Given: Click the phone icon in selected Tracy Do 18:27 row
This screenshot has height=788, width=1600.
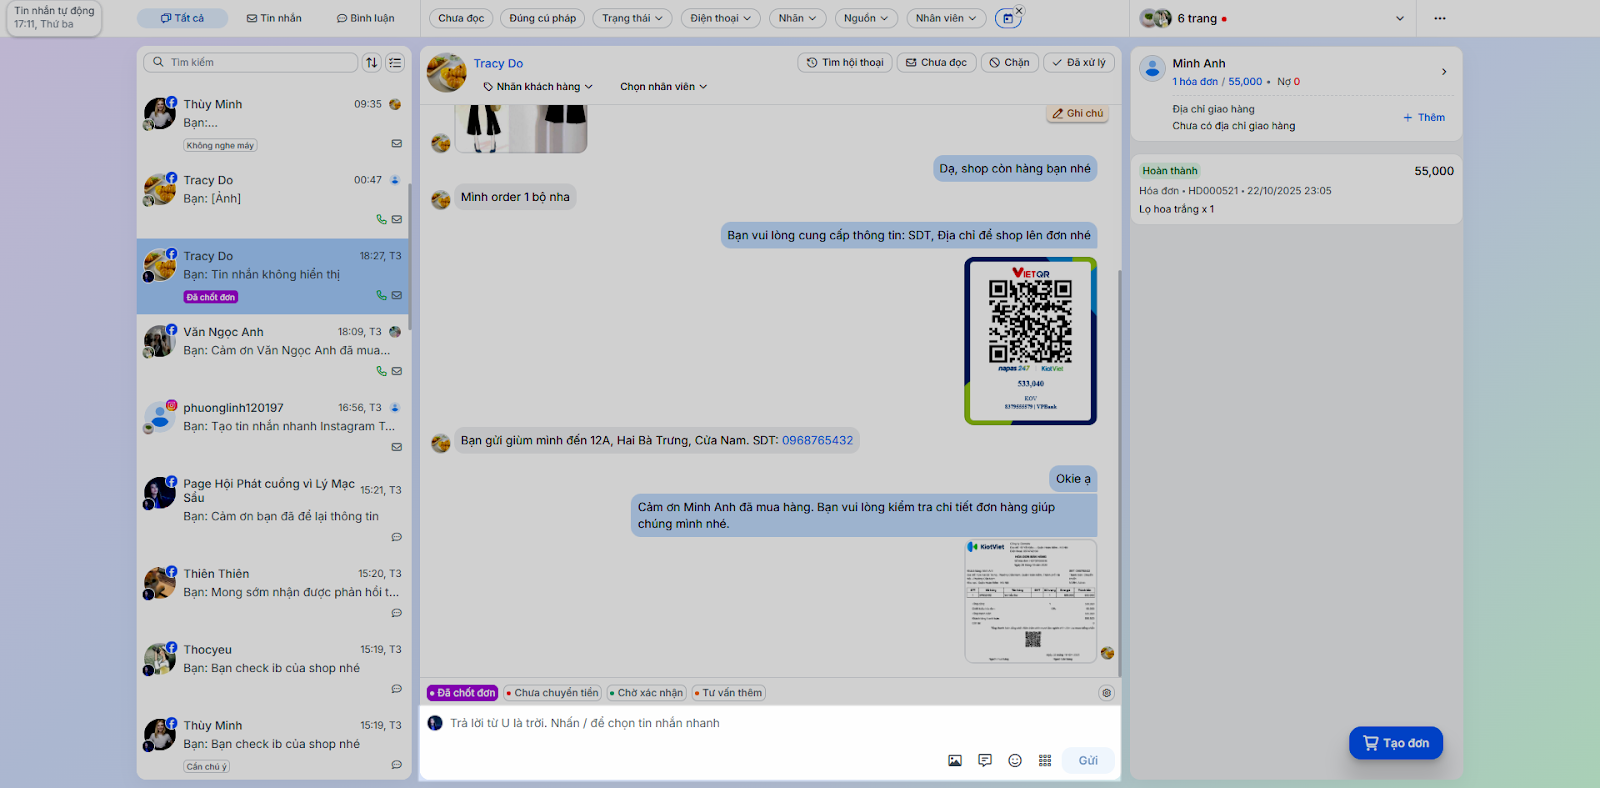Looking at the screenshot, I should 381,295.
